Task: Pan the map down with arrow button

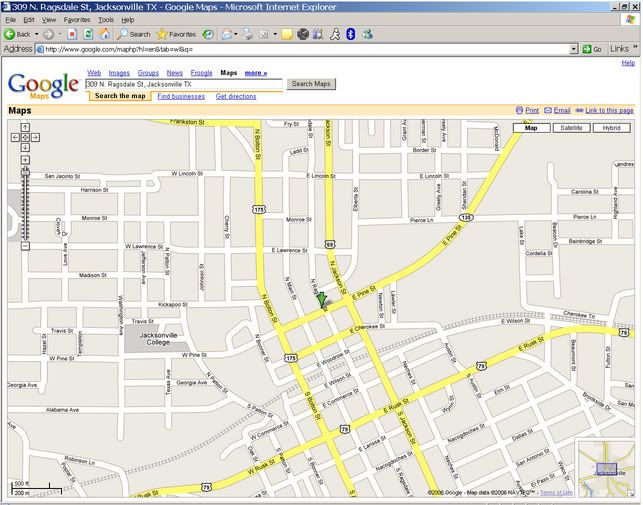Action: [25, 147]
